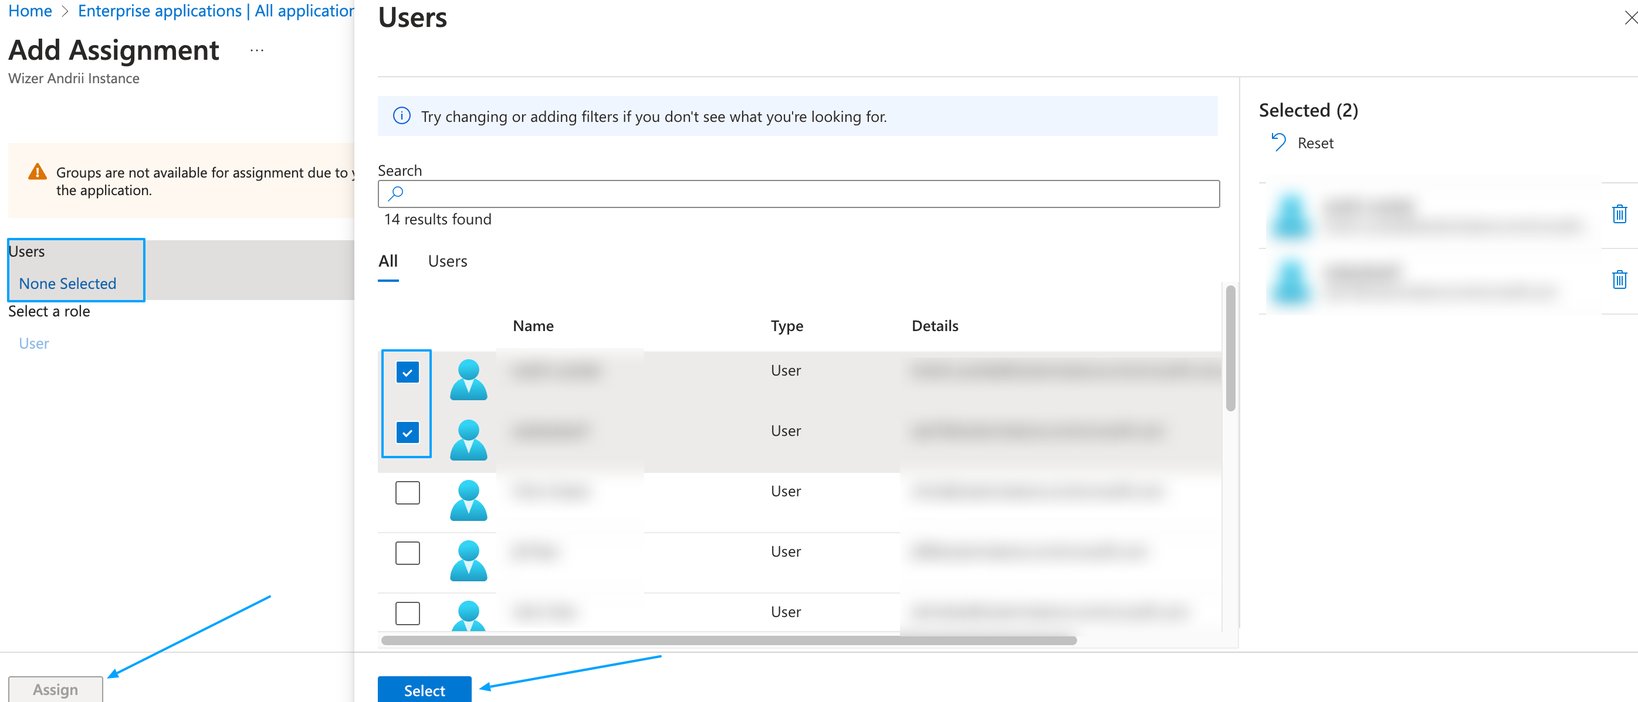Click the Reset undo arrow icon
Image resolution: width=1638 pixels, height=702 pixels.
click(1278, 142)
